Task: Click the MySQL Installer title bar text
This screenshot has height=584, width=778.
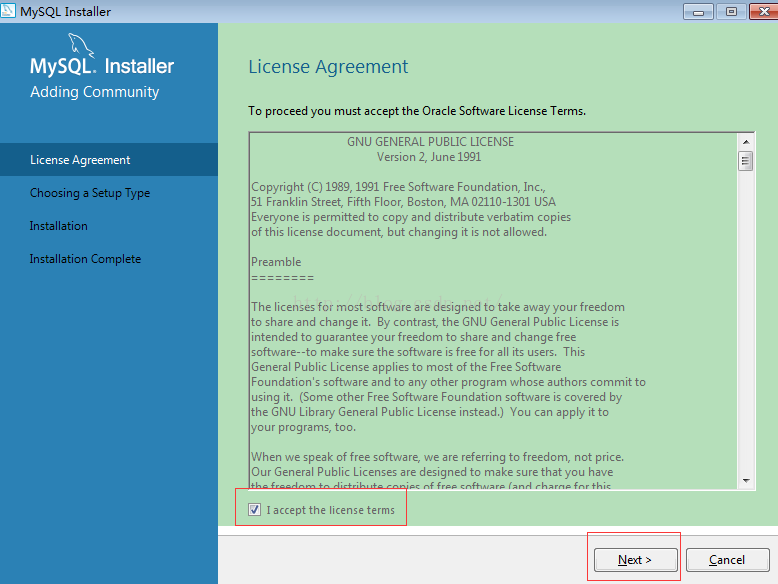Action: point(65,12)
